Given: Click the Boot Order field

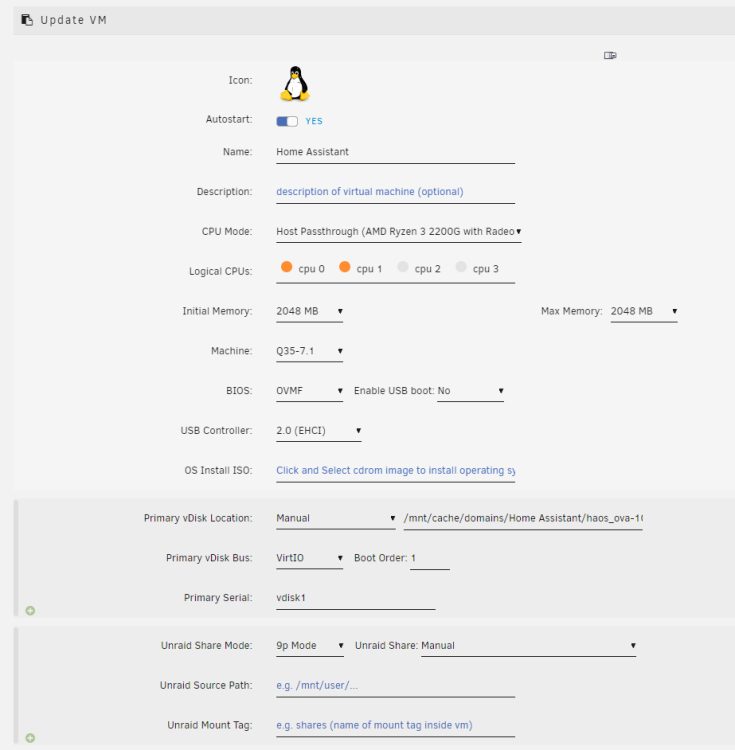Looking at the screenshot, I should (x=429, y=558).
